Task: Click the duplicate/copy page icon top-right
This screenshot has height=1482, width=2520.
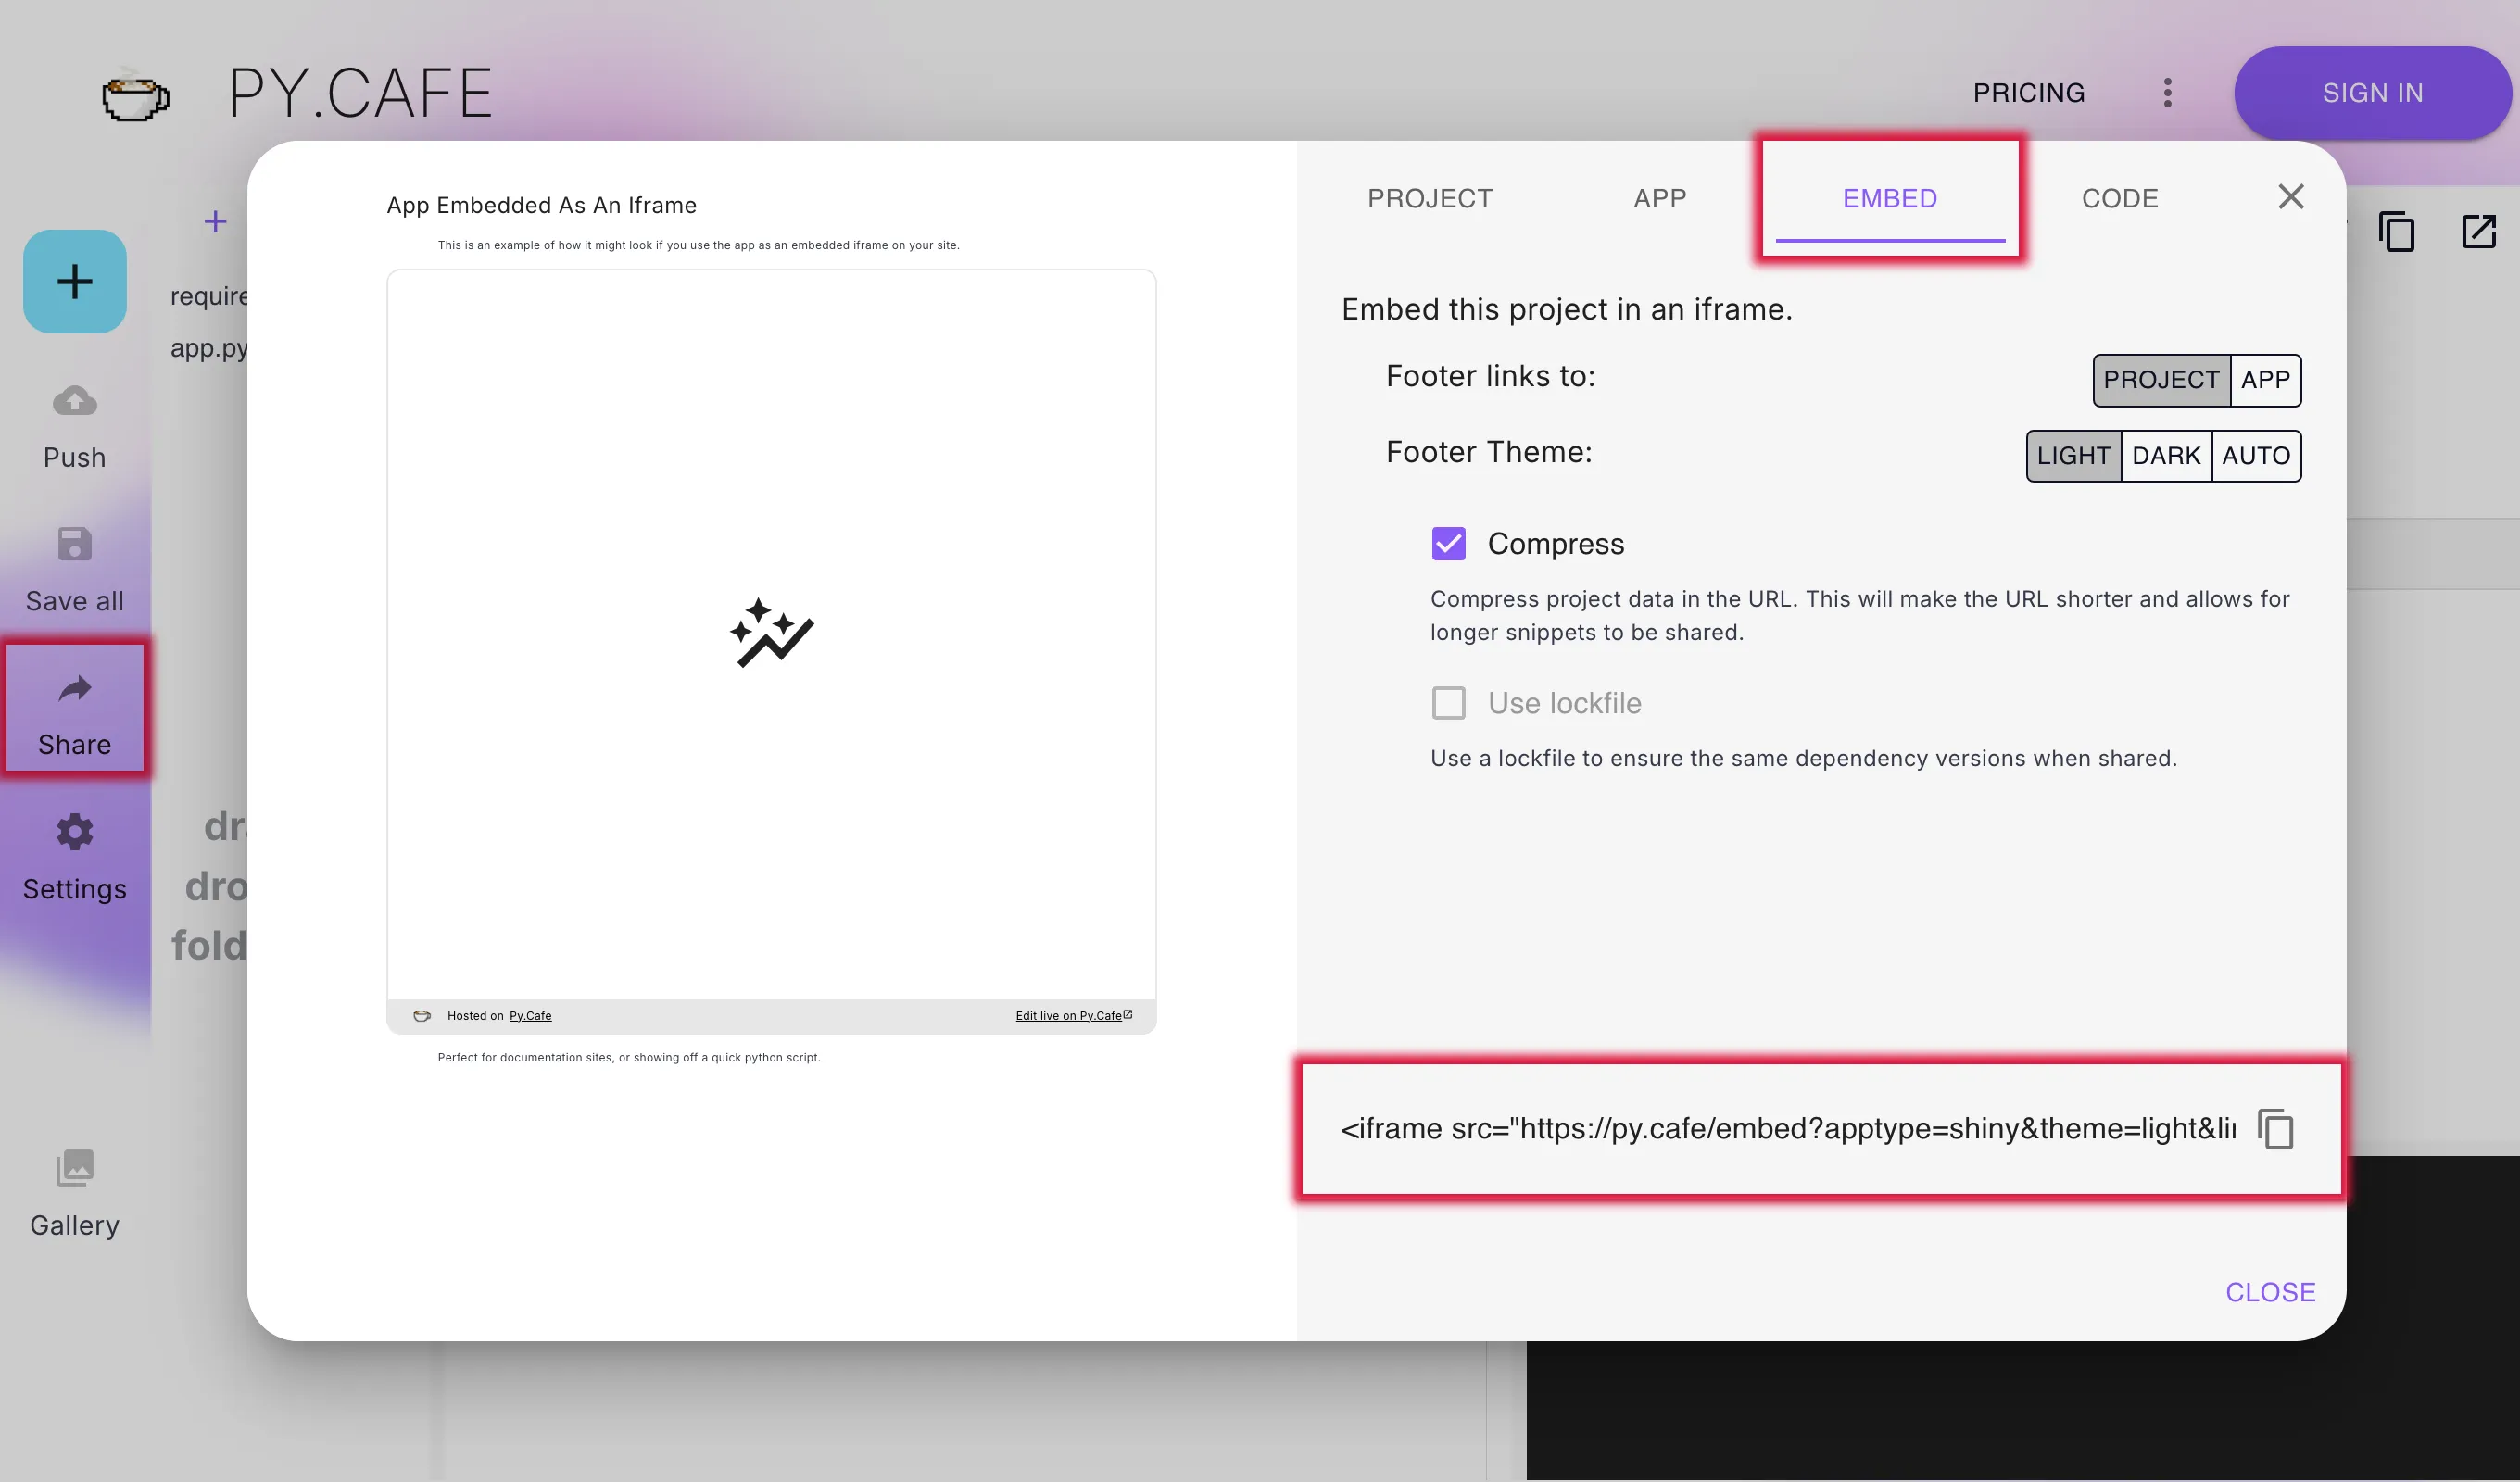Action: [2397, 232]
